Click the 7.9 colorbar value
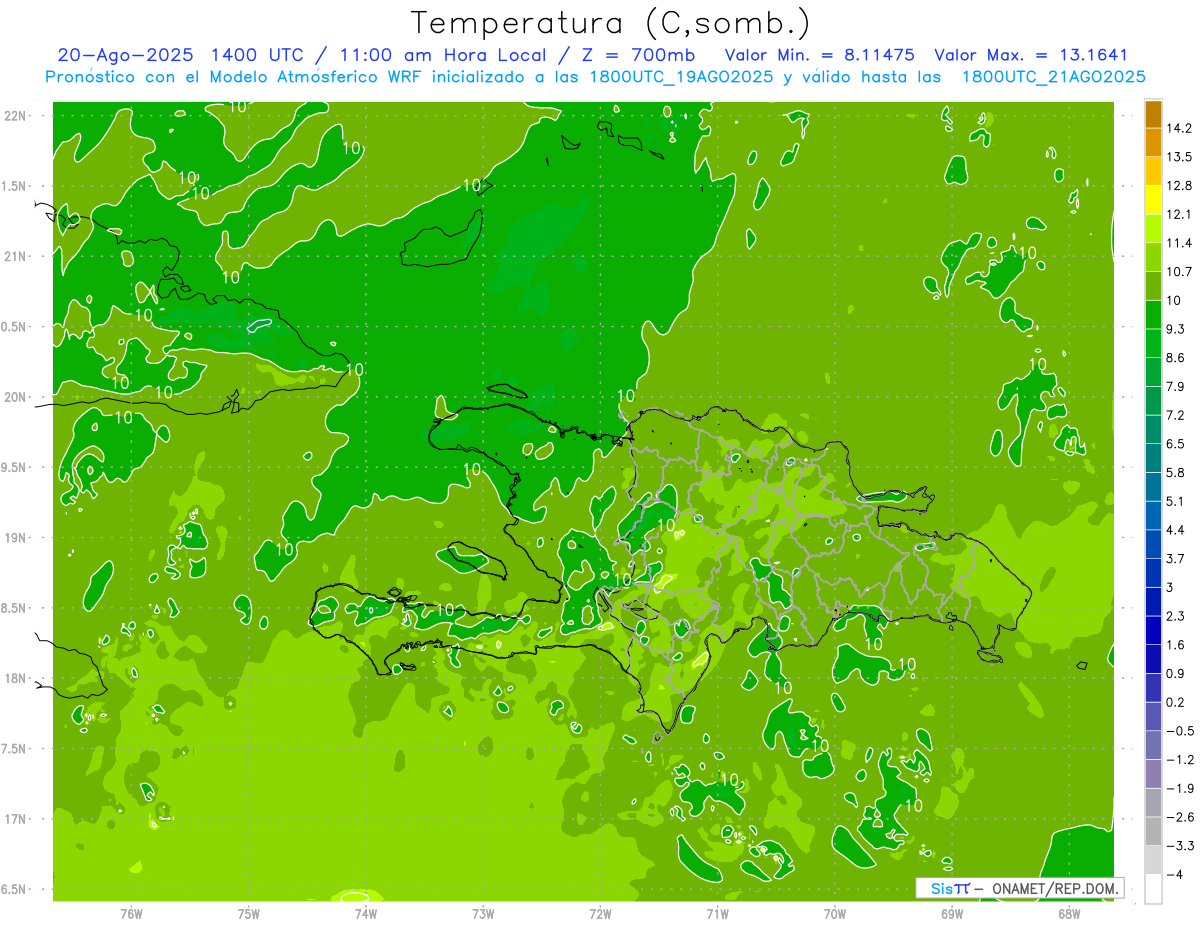 pos(1176,387)
